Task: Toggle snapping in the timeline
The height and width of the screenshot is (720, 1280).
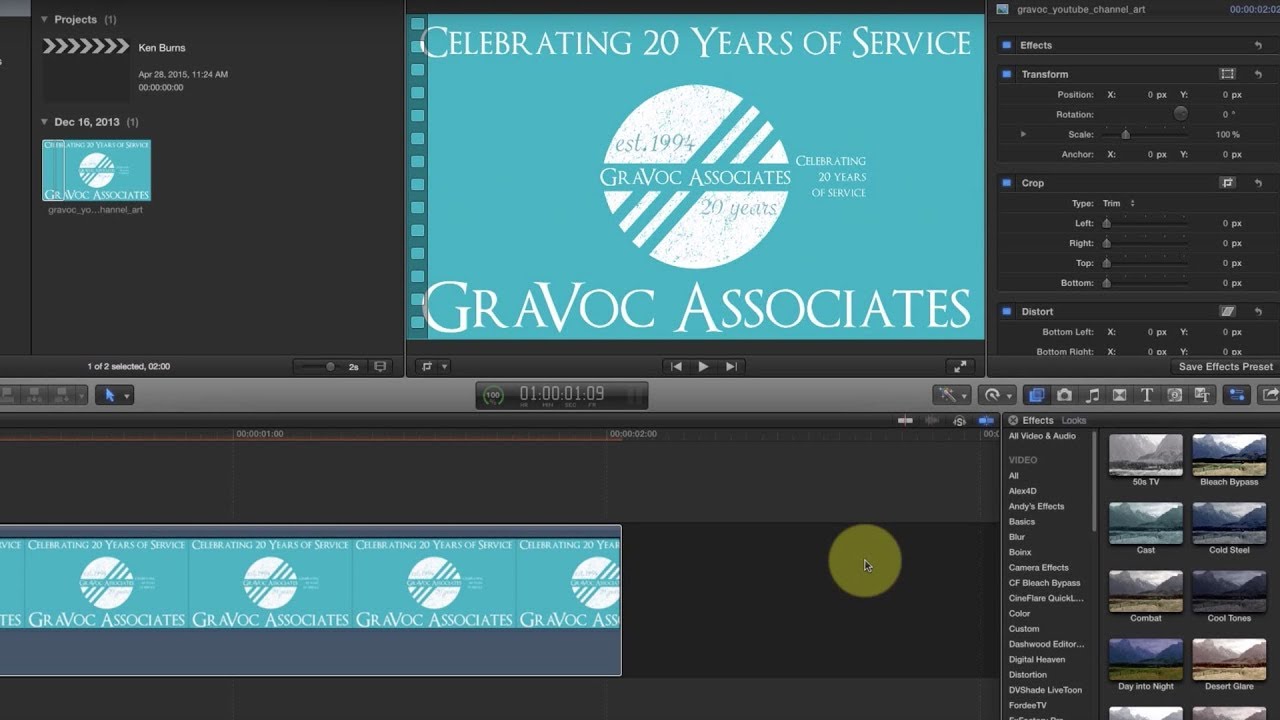Action: [987, 421]
